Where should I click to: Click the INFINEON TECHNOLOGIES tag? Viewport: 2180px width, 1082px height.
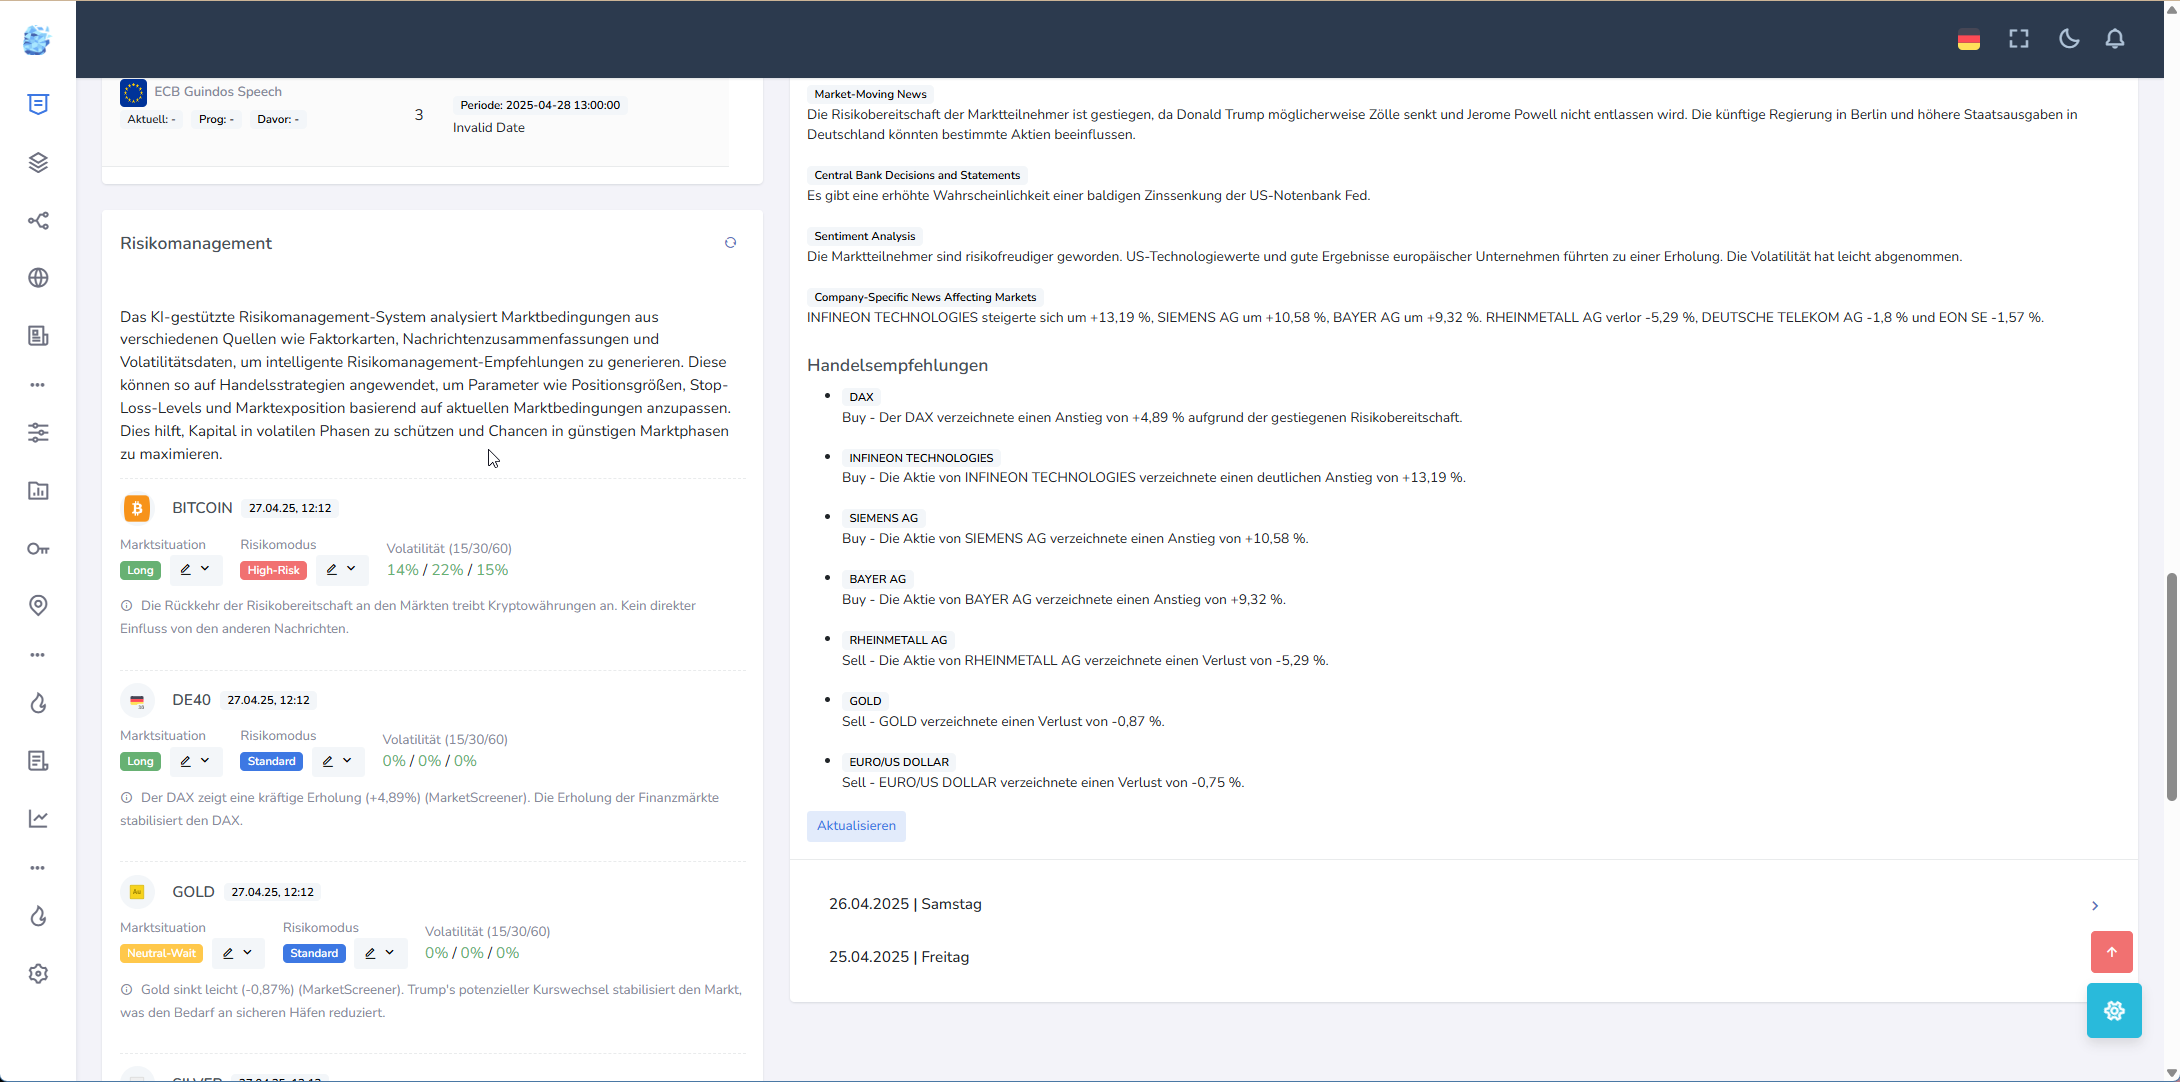pos(921,458)
